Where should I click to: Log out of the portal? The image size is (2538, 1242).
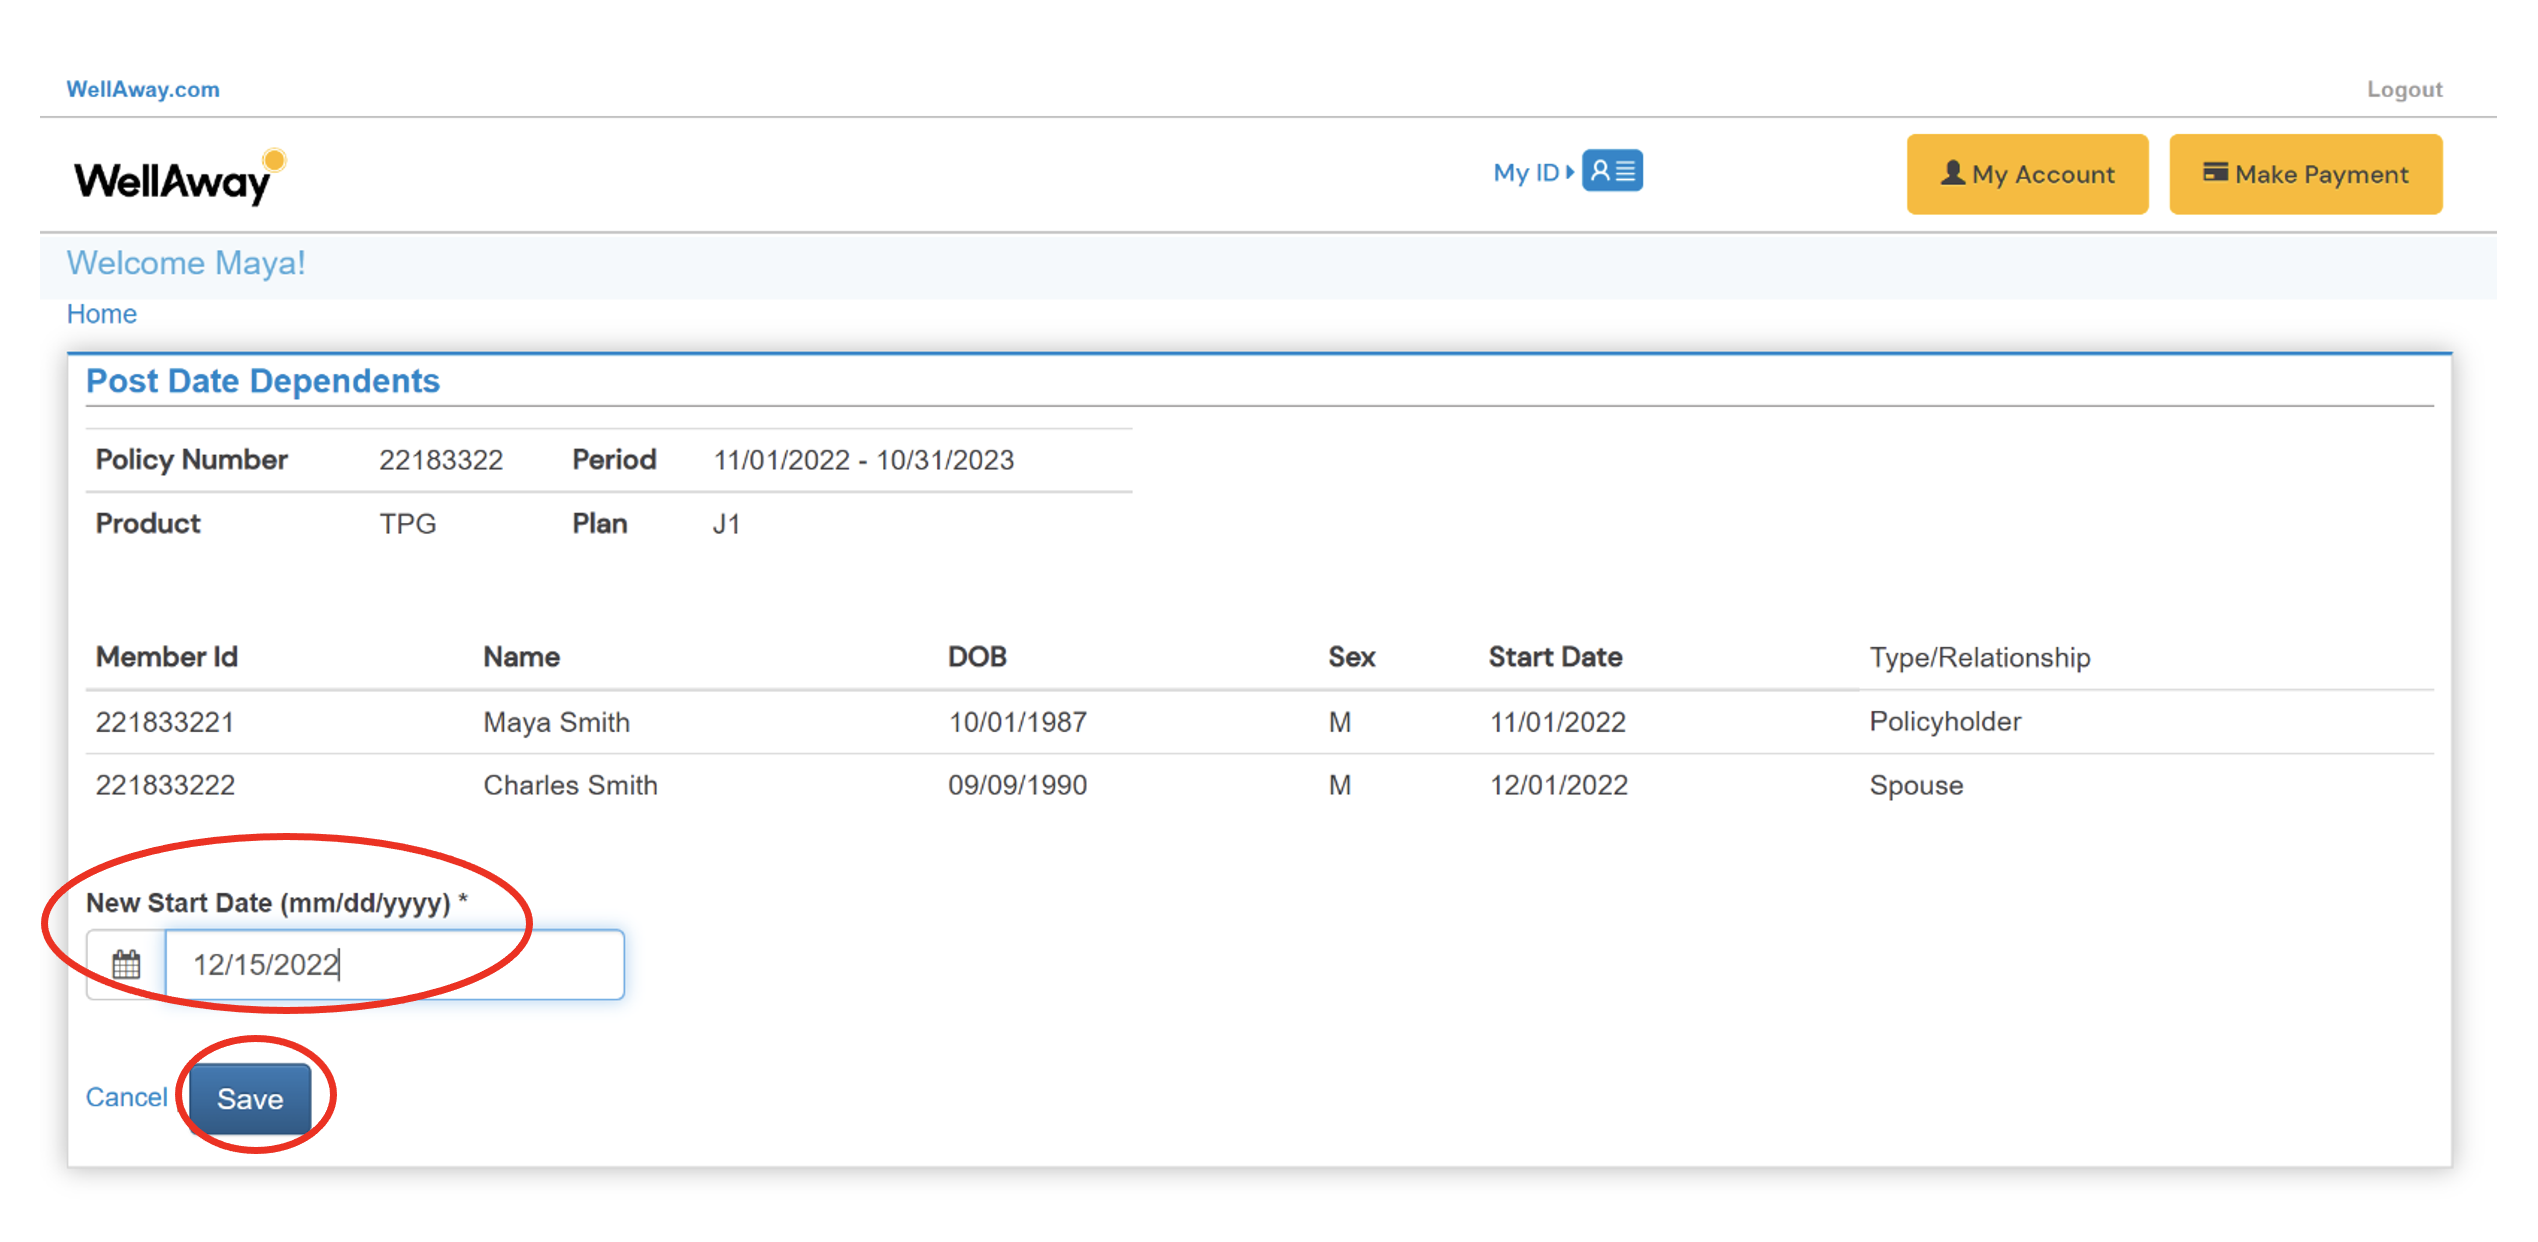point(2404,89)
